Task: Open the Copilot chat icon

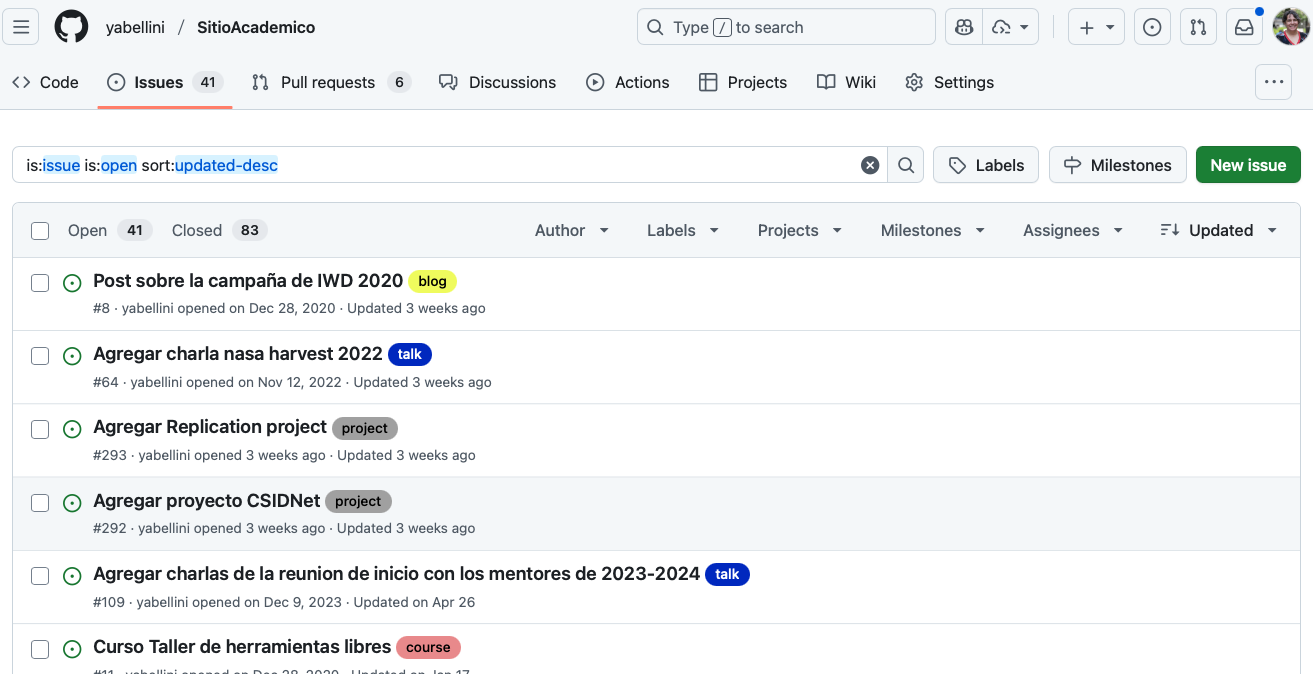Action: pyautogui.click(x=964, y=27)
